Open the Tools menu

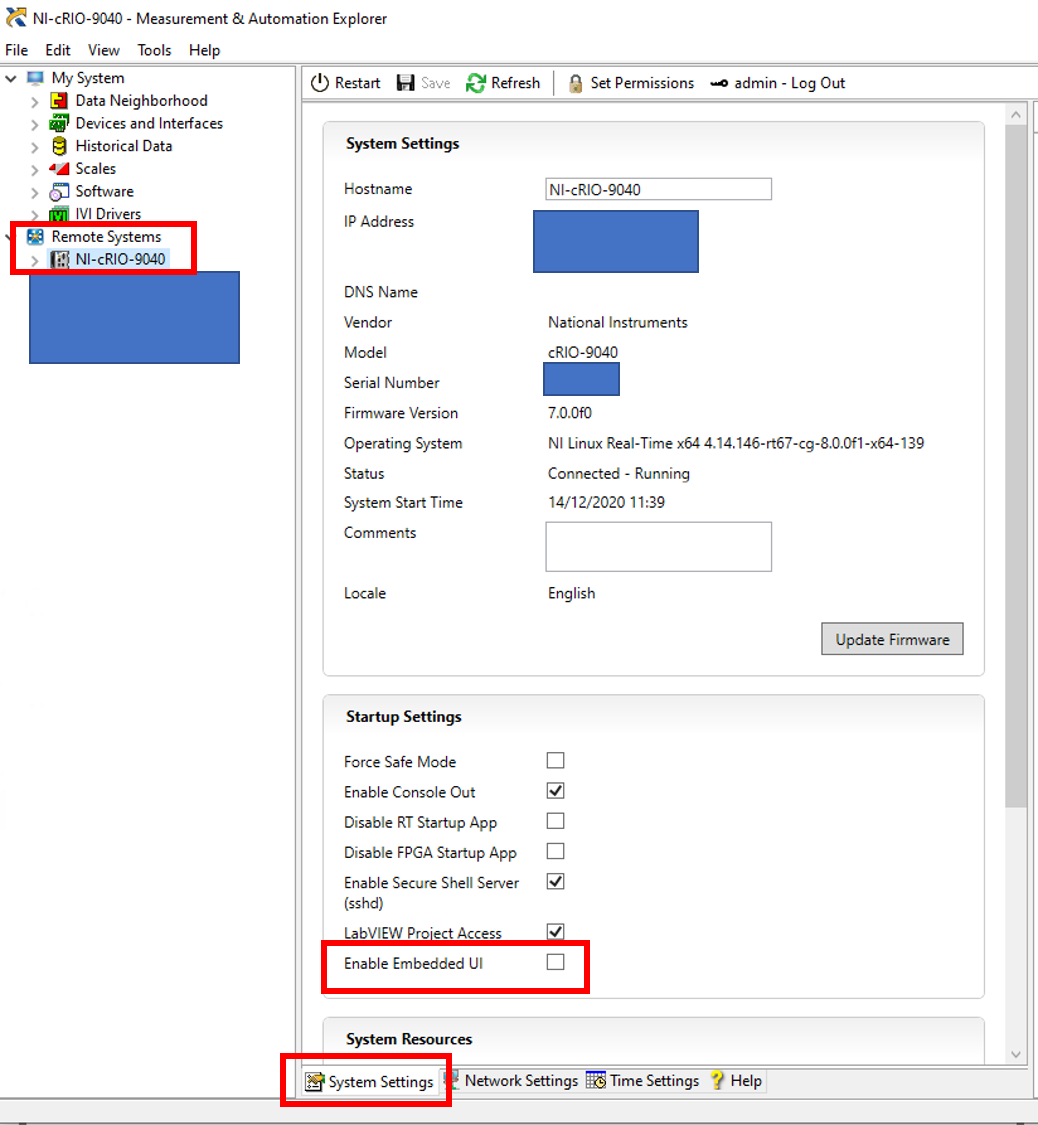pyautogui.click(x=154, y=50)
